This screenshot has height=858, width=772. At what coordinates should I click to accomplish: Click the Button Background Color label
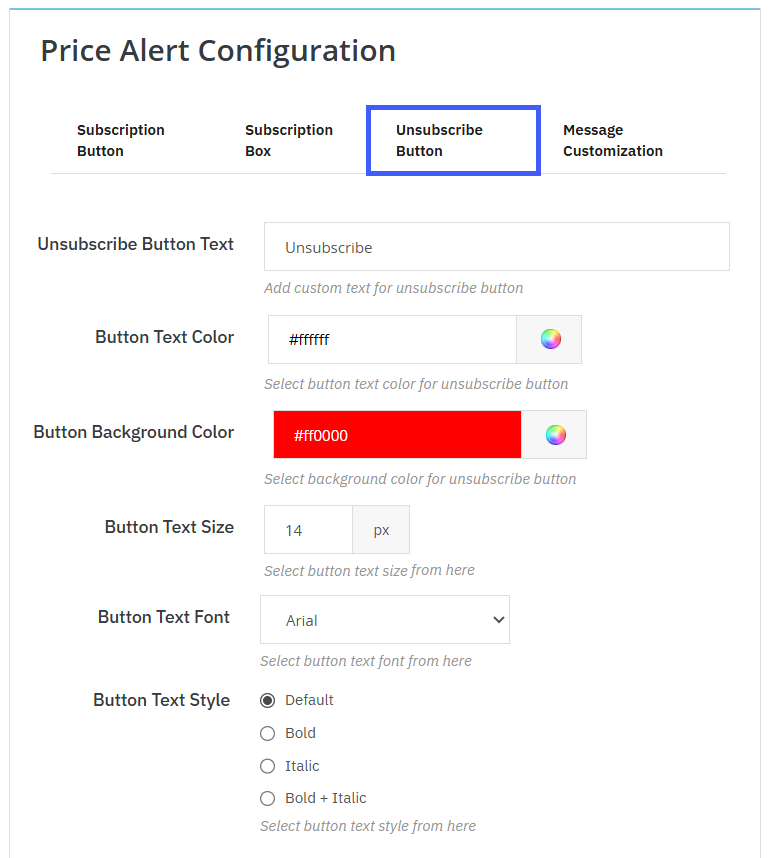point(134,432)
